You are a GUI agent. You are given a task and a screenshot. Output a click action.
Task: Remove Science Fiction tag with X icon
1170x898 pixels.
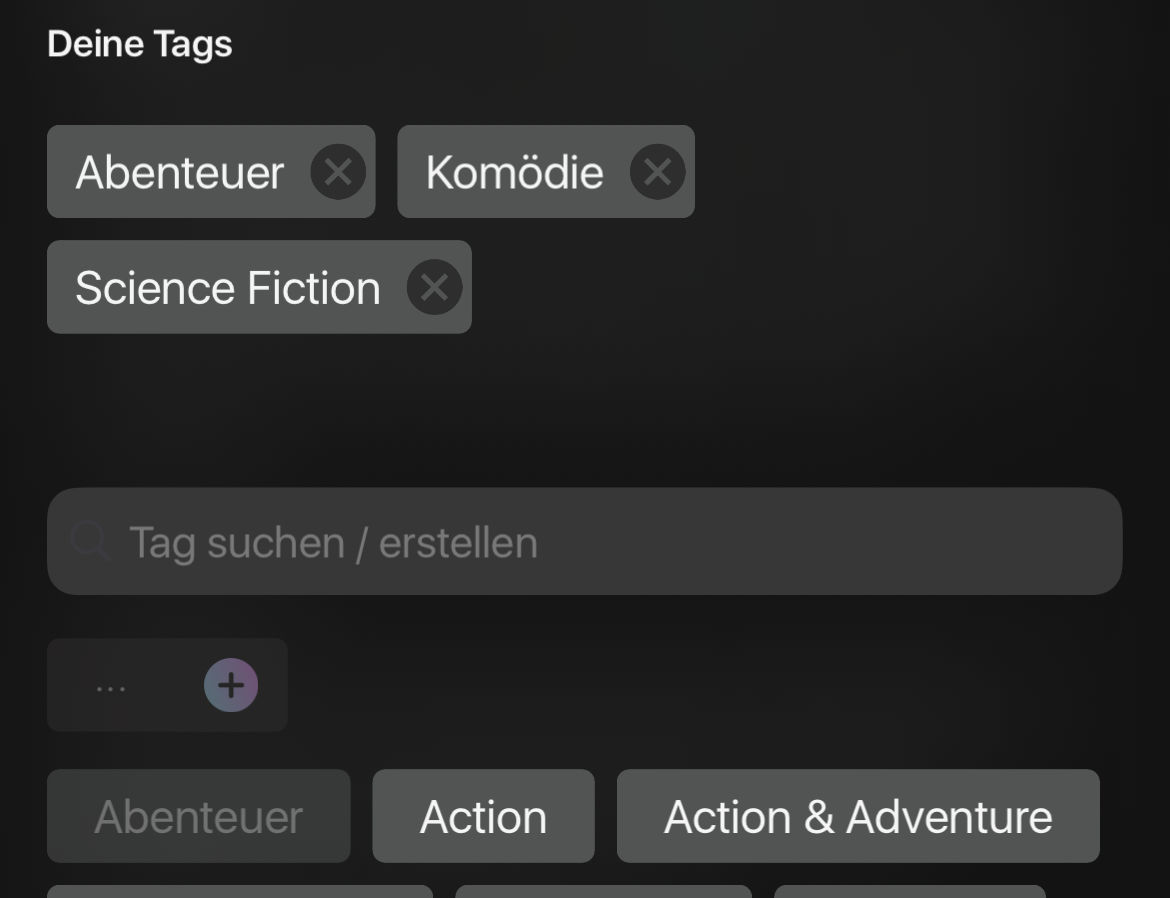click(x=434, y=288)
